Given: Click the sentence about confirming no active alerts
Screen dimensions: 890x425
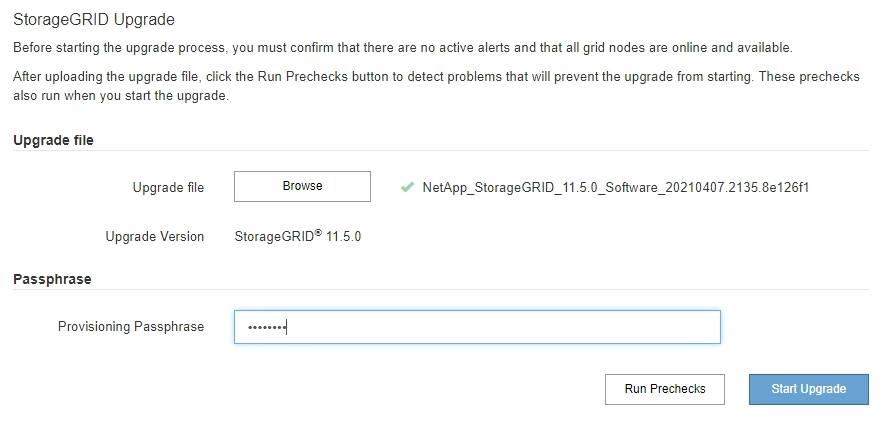Looking at the screenshot, I should (403, 48).
